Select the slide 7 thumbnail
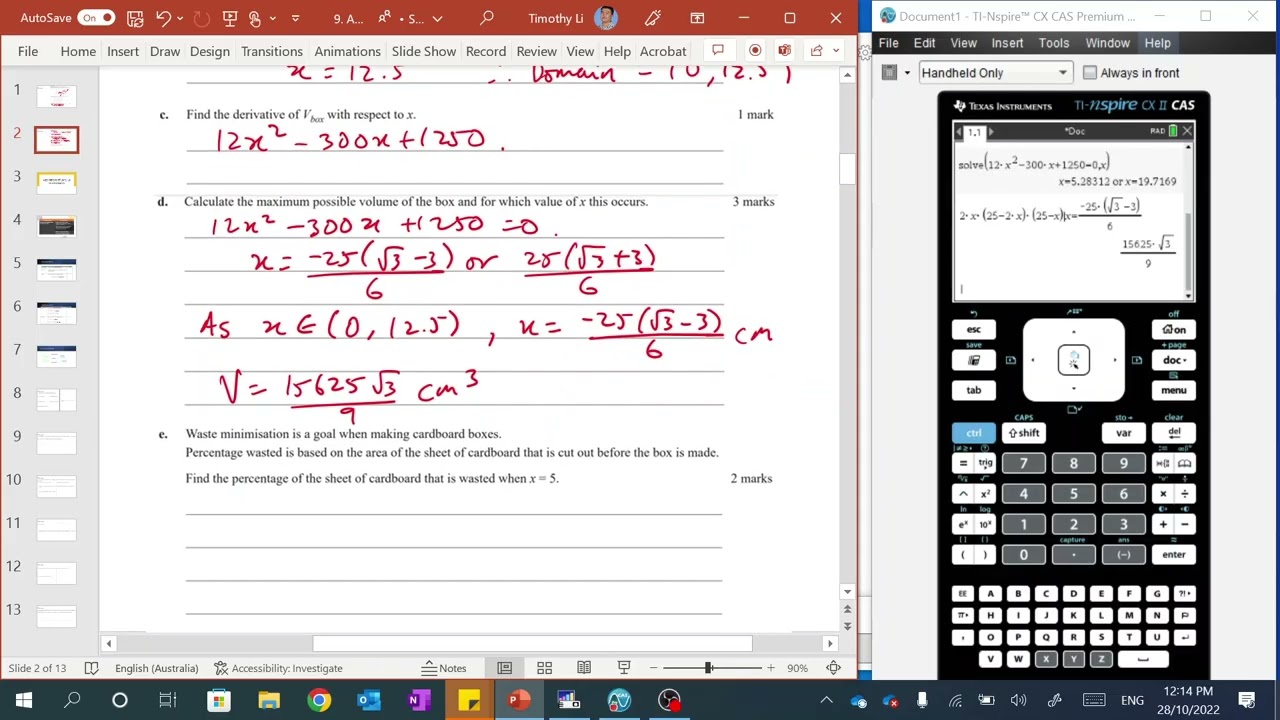Image resolution: width=1280 pixels, height=720 pixels. click(x=56, y=354)
